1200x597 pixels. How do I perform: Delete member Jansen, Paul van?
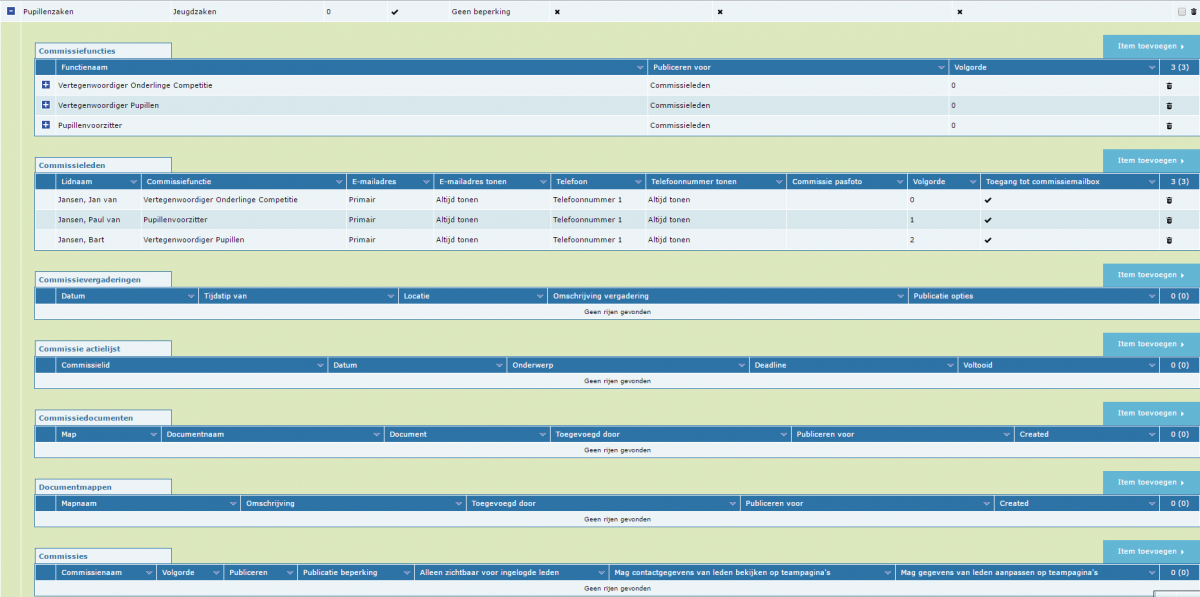[1169, 220]
